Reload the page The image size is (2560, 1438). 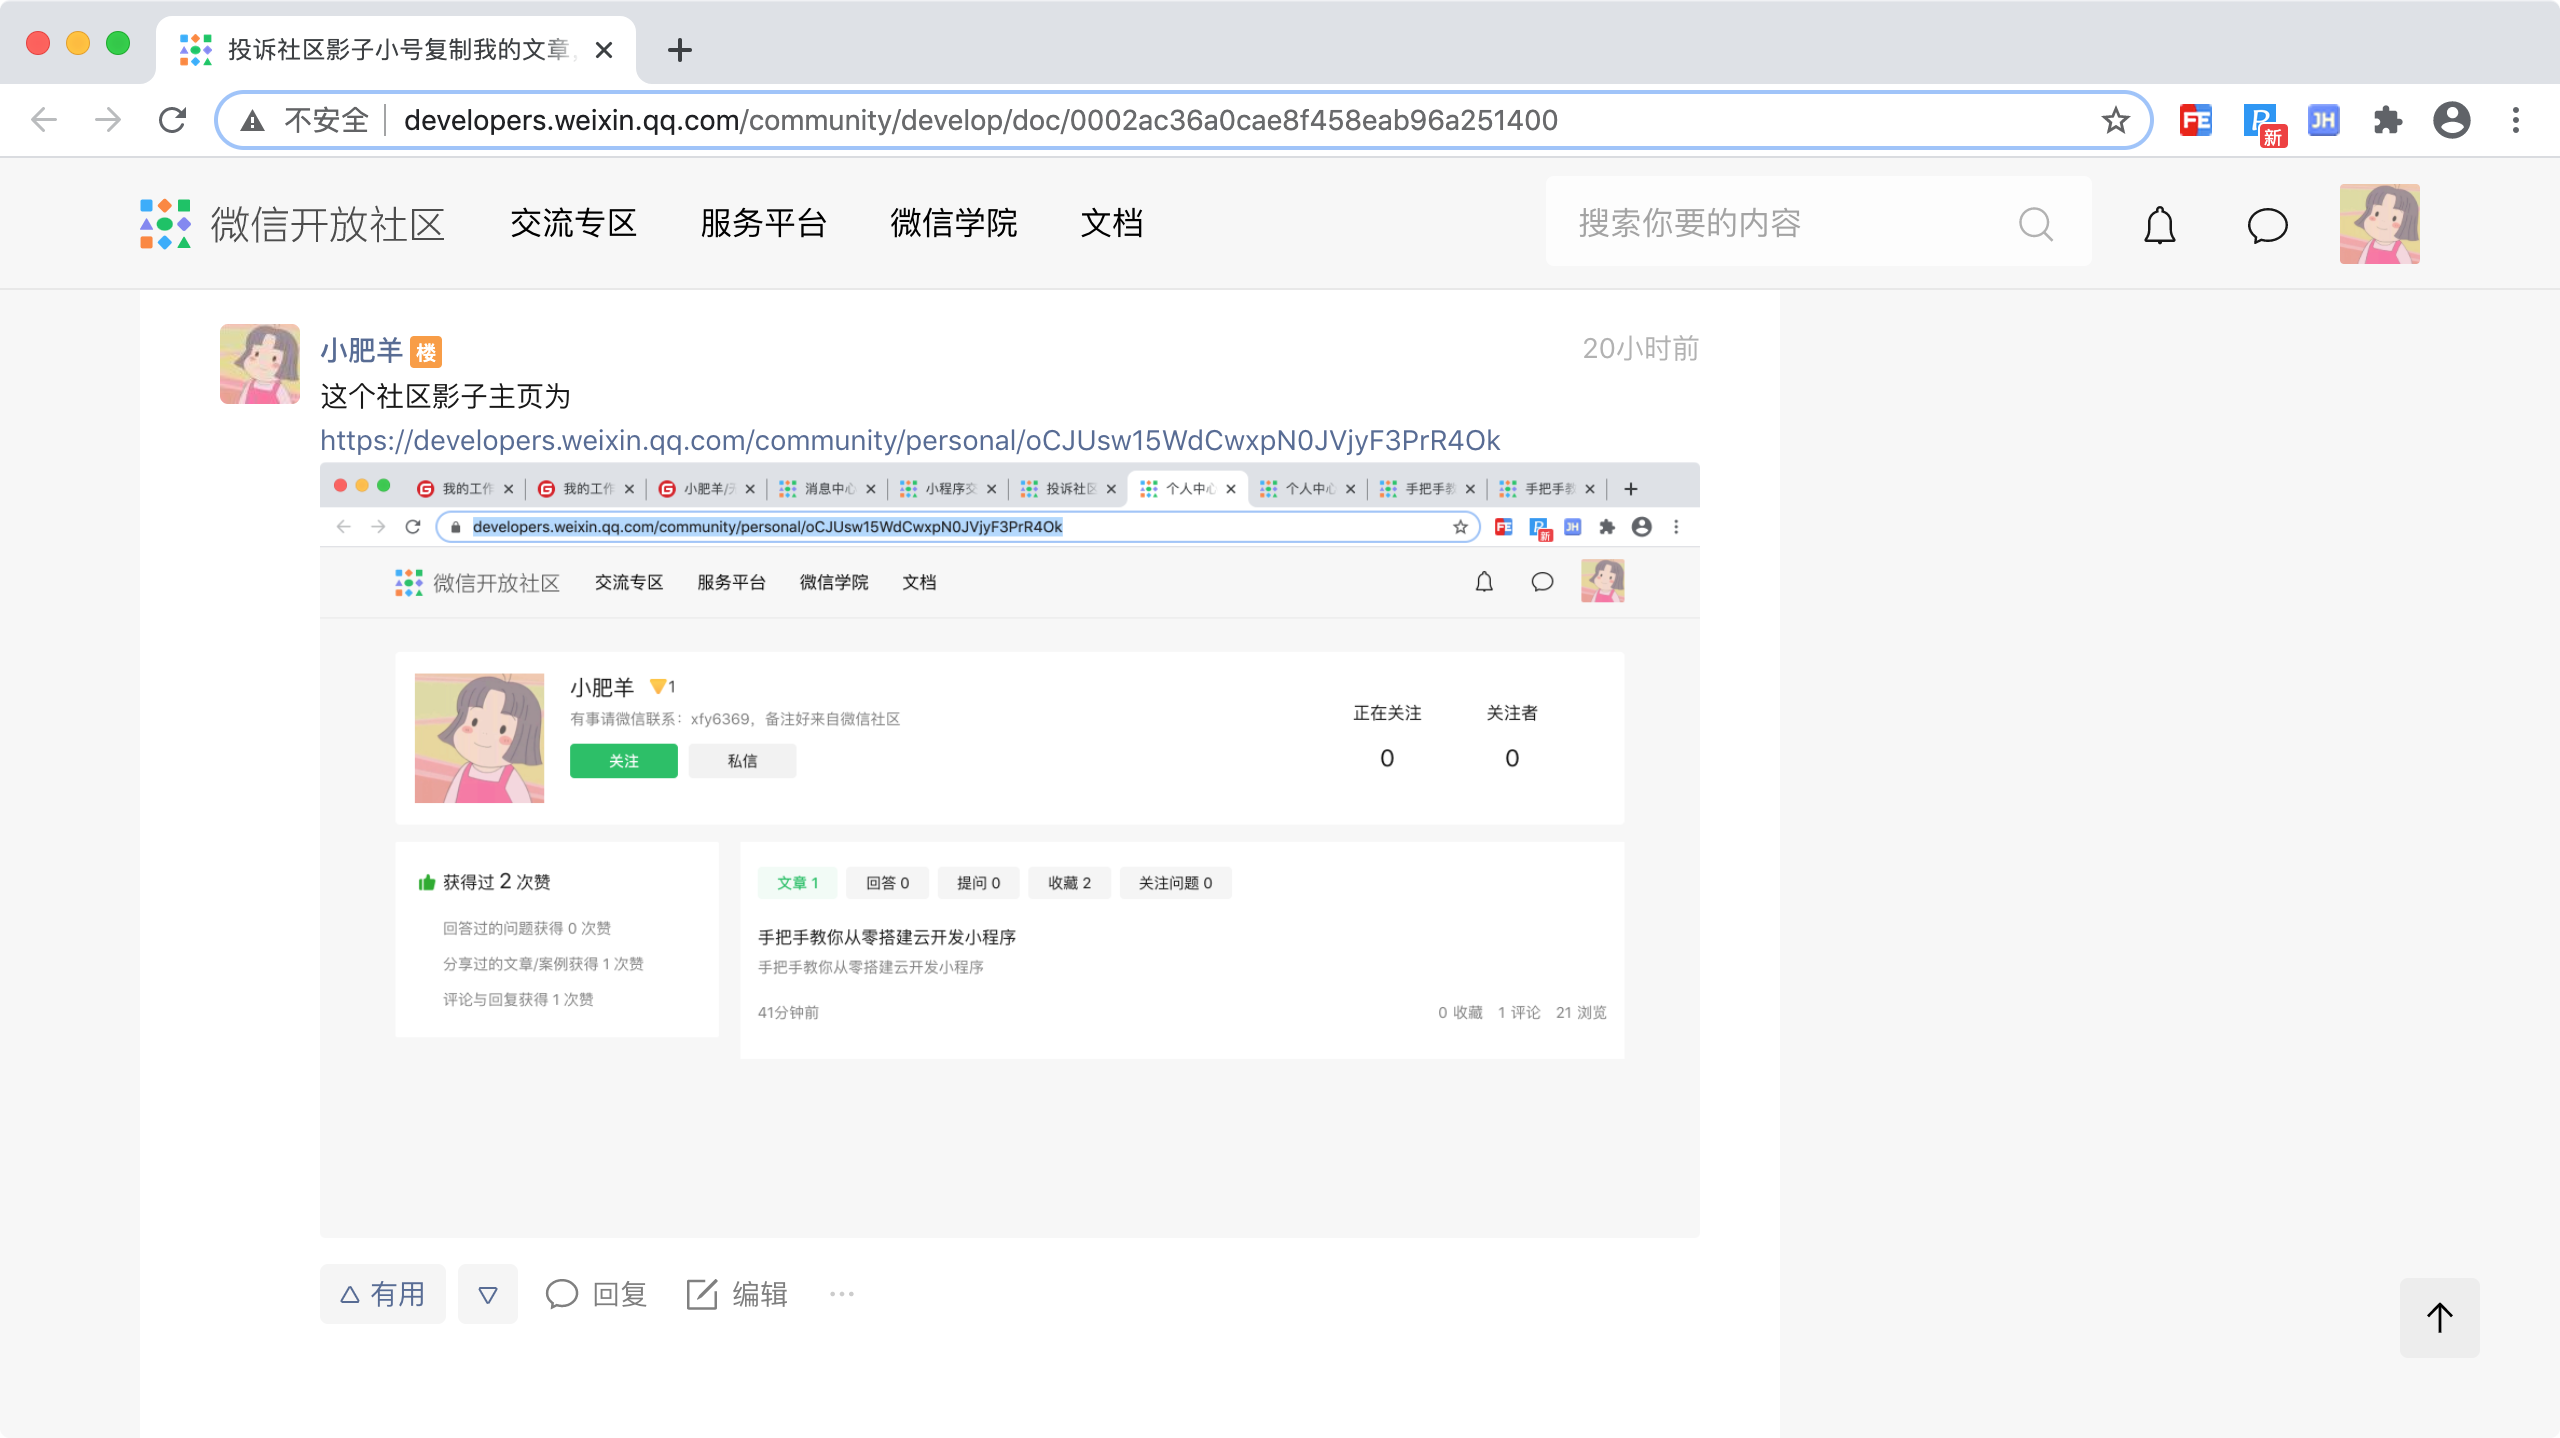[x=172, y=120]
